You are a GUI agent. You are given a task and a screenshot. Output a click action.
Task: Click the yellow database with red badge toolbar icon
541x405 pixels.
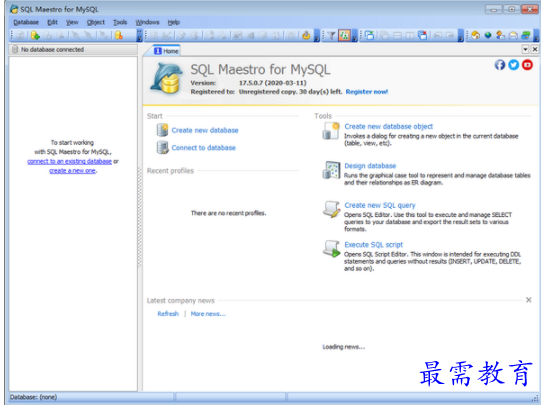click(x=119, y=35)
